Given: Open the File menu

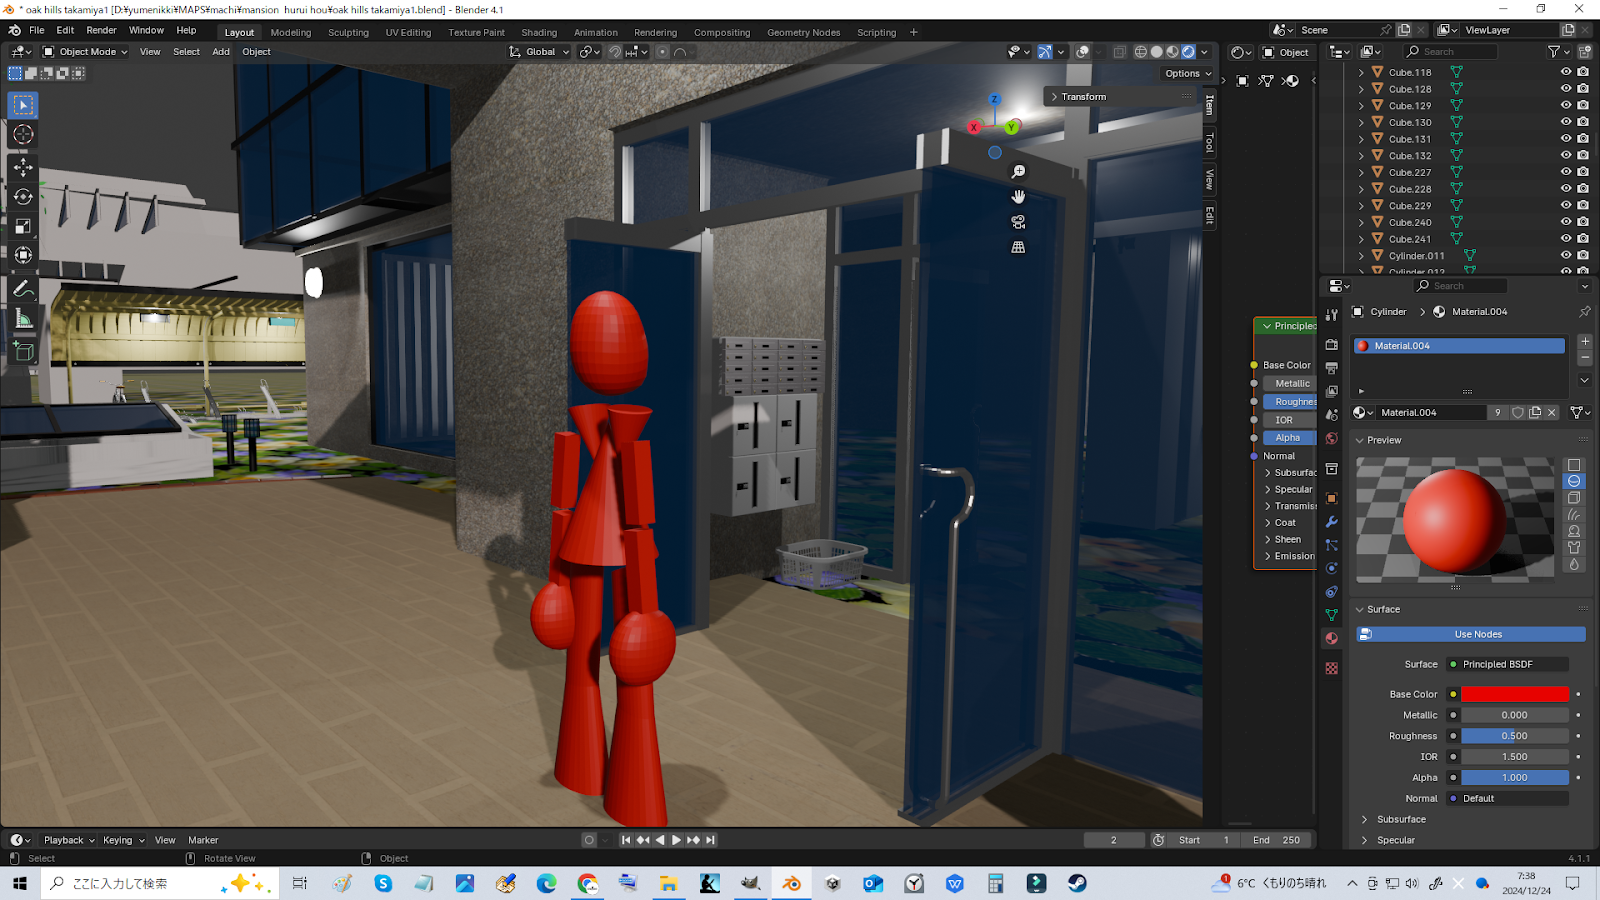Looking at the screenshot, I should coord(37,30).
